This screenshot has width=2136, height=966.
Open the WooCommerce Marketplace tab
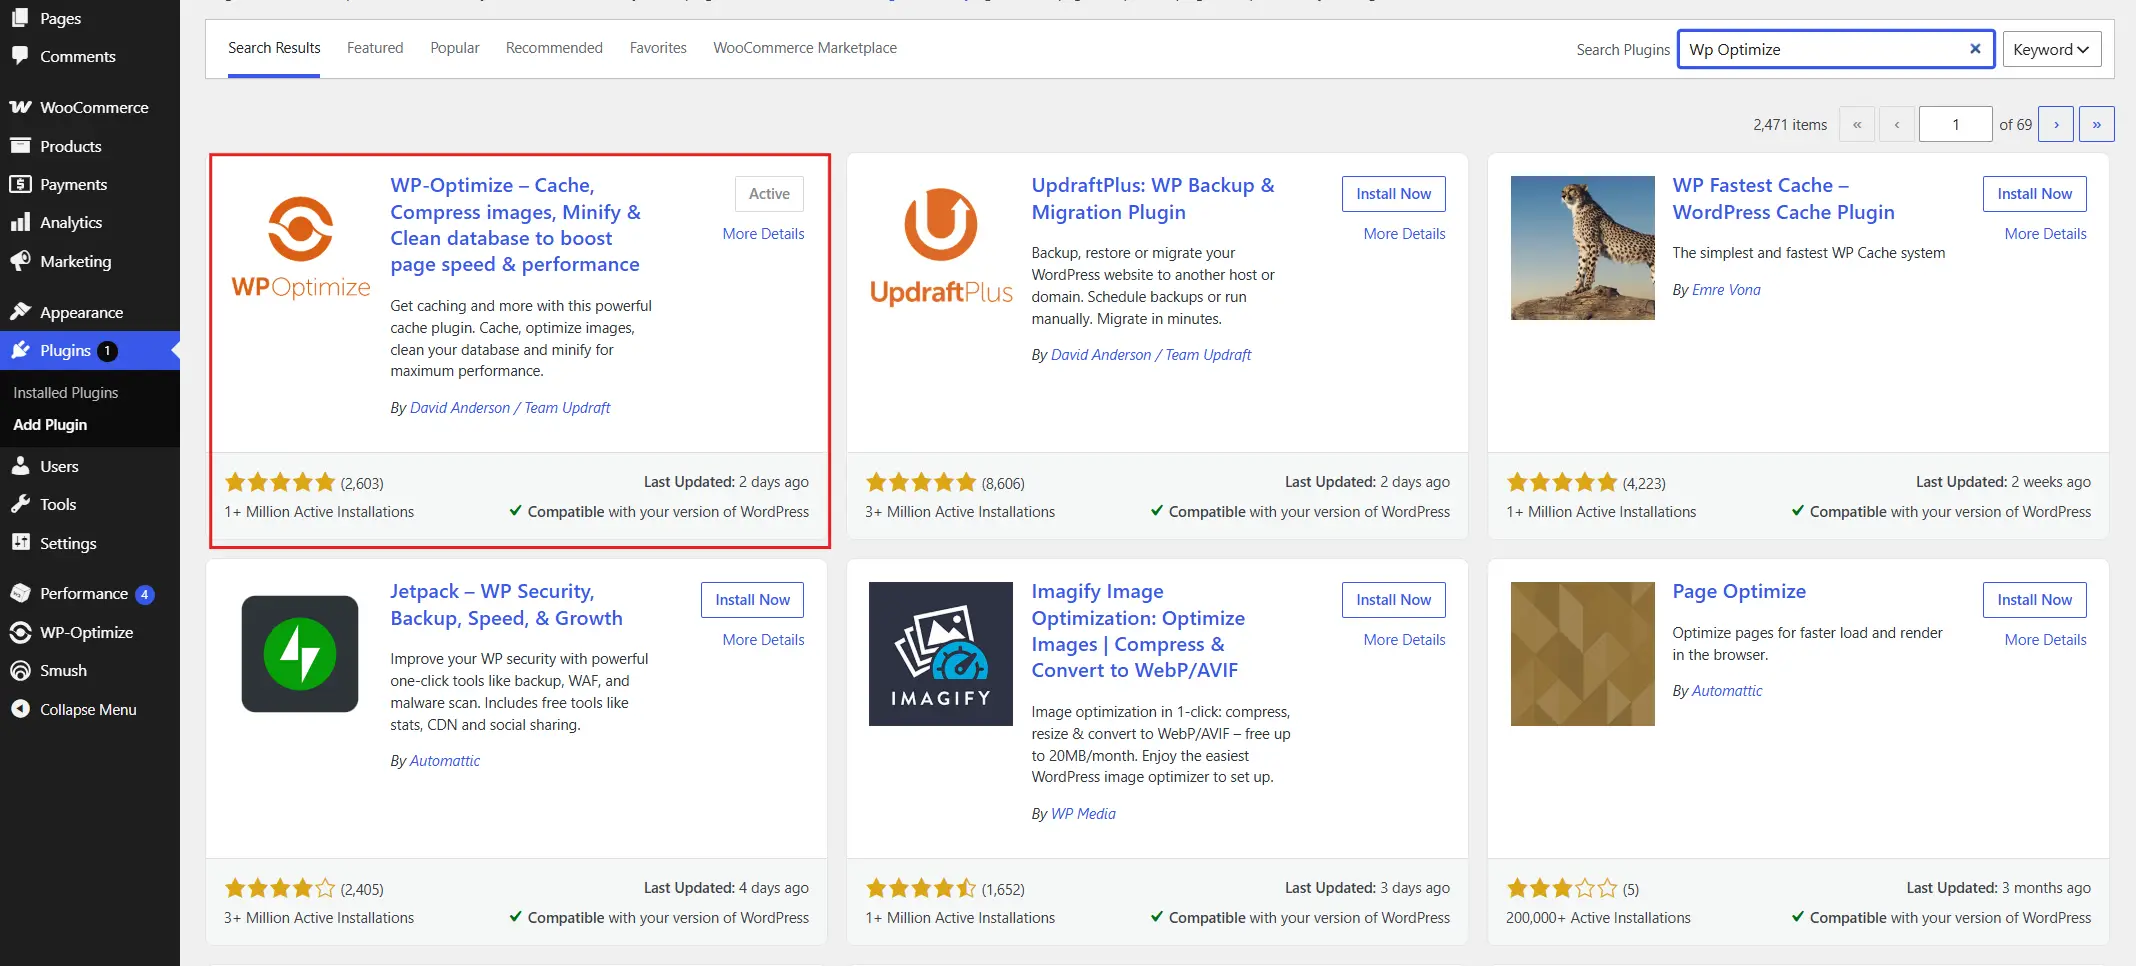[x=805, y=48]
